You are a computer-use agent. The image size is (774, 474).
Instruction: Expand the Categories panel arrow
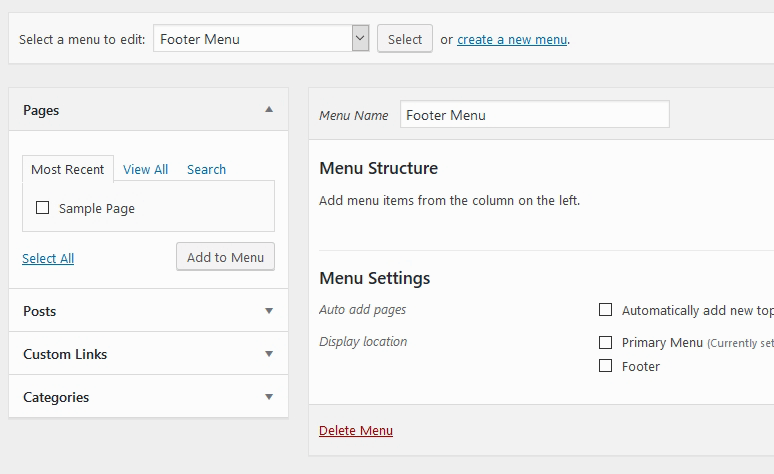click(268, 397)
